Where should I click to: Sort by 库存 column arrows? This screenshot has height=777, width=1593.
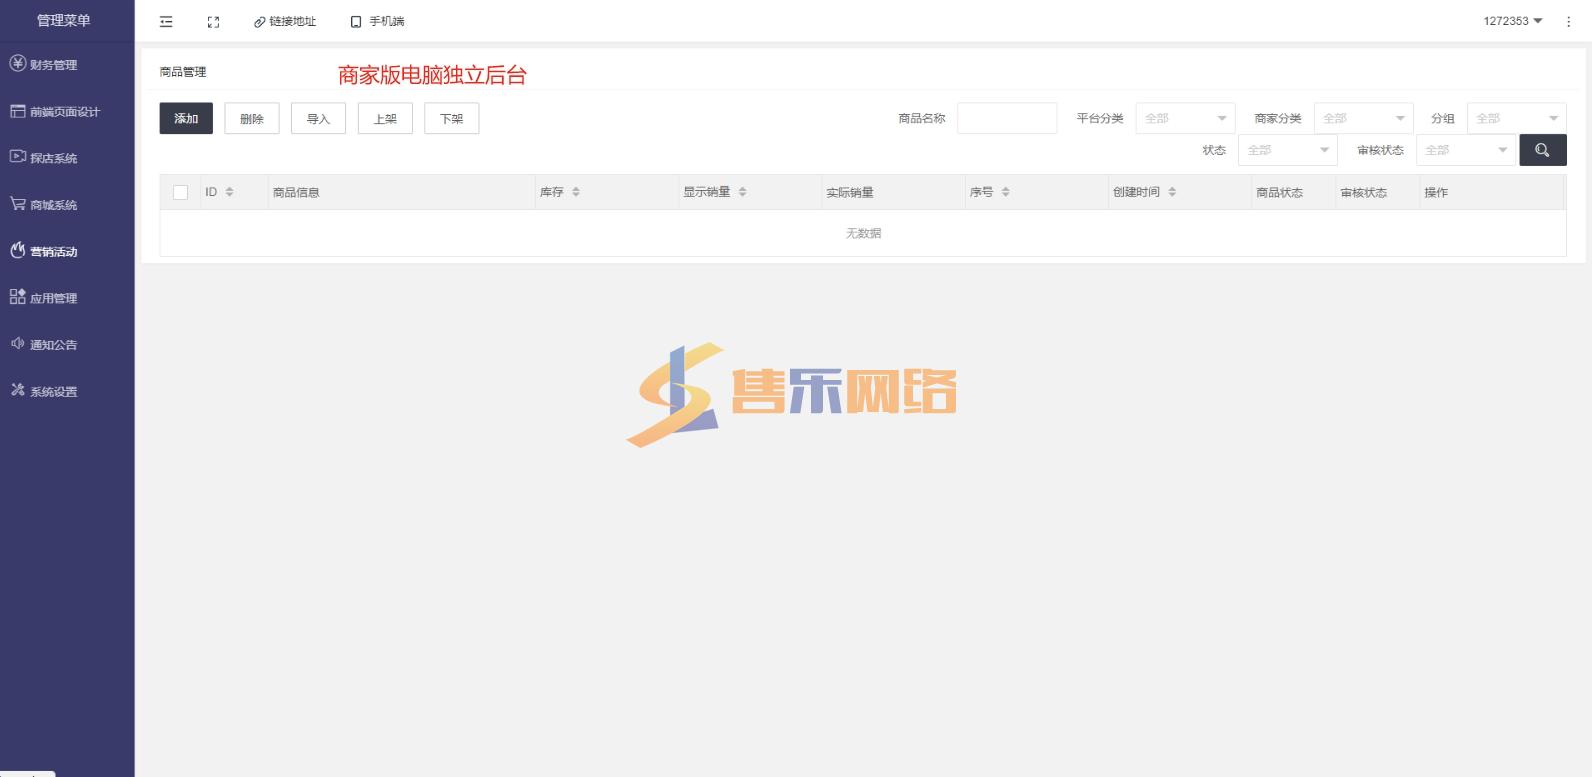tap(576, 192)
